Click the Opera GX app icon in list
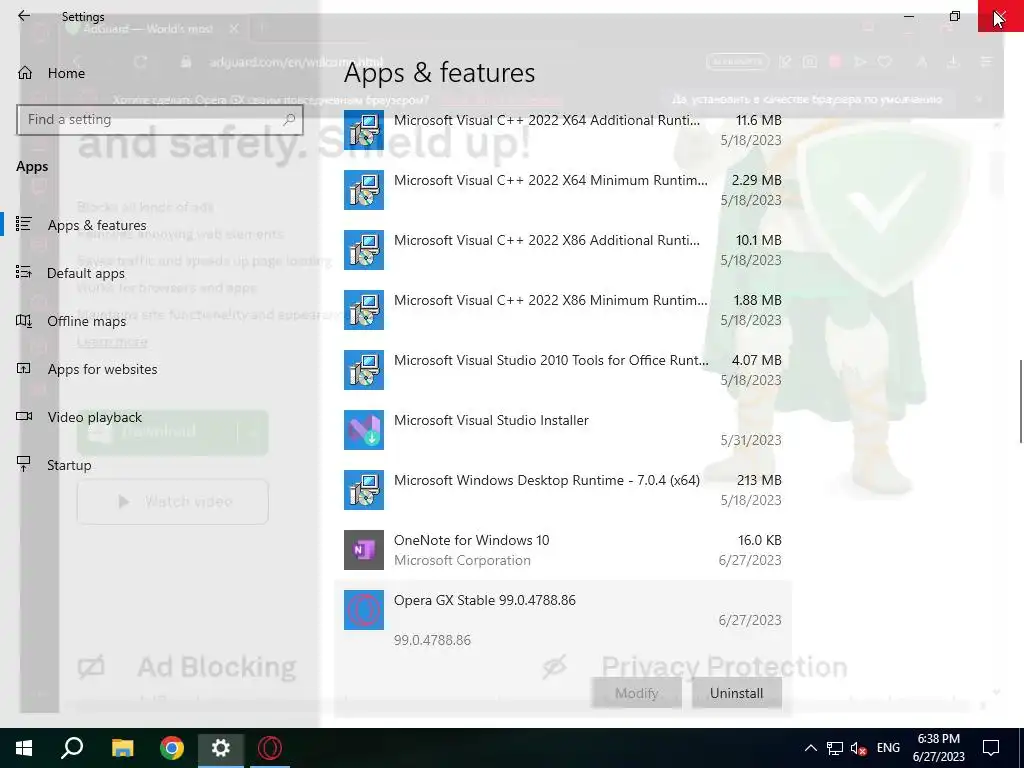The image size is (1024, 768). [364, 610]
